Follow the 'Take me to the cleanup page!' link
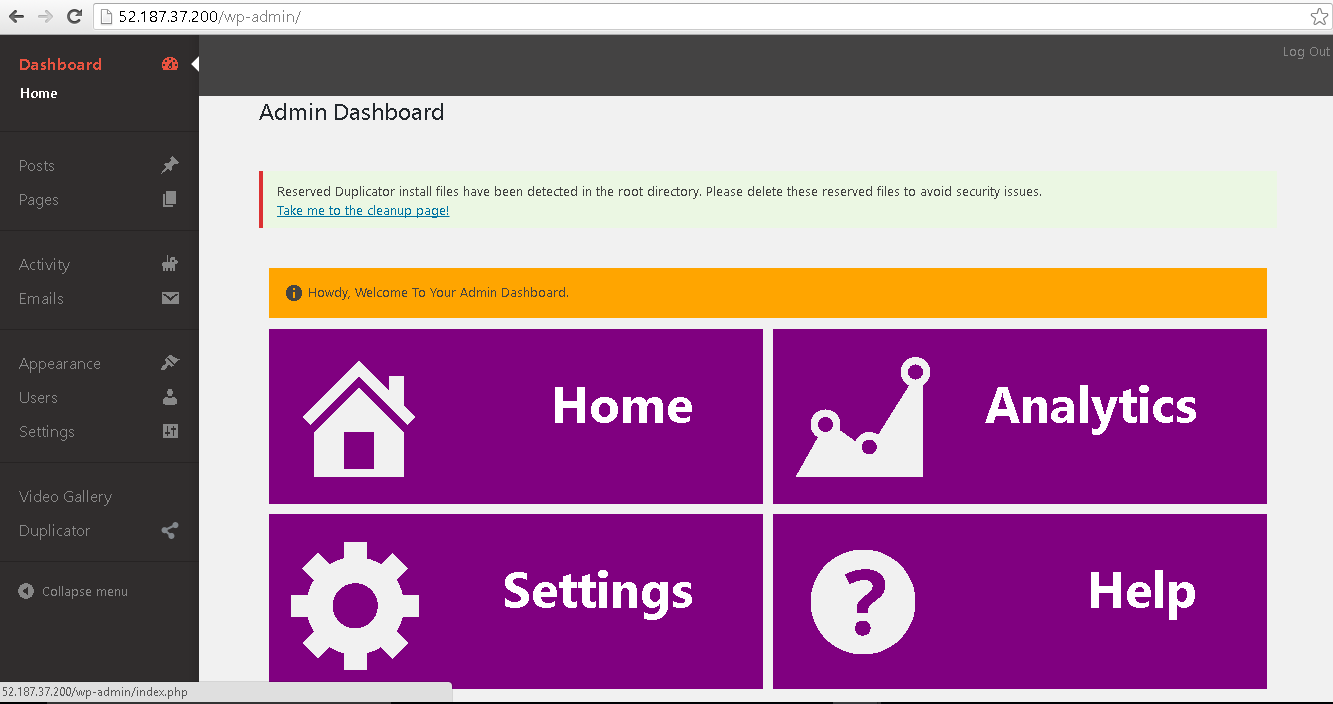Image resolution: width=1333 pixels, height=704 pixels. pyautogui.click(x=363, y=211)
